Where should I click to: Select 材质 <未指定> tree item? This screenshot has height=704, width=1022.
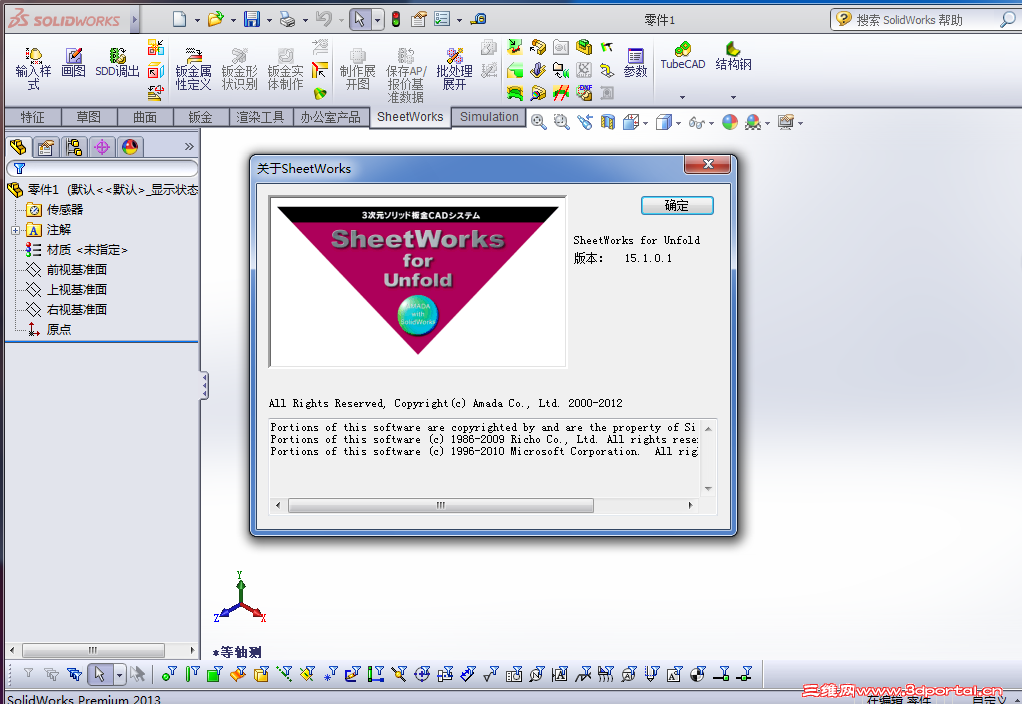pyautogui.click(x=76, y=250)
